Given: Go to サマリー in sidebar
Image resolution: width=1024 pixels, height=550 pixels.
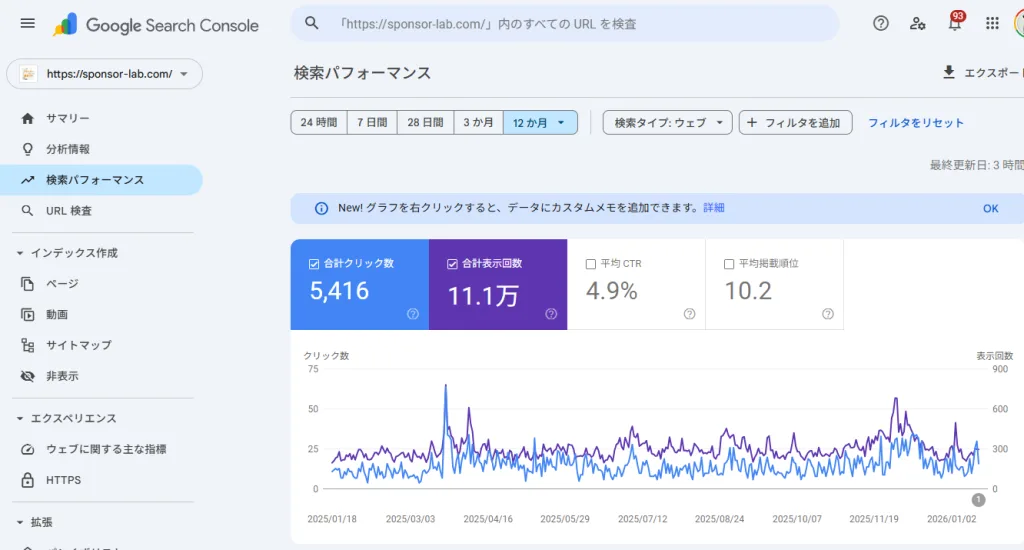Looking at the screenshot, I should click(101, 118).
